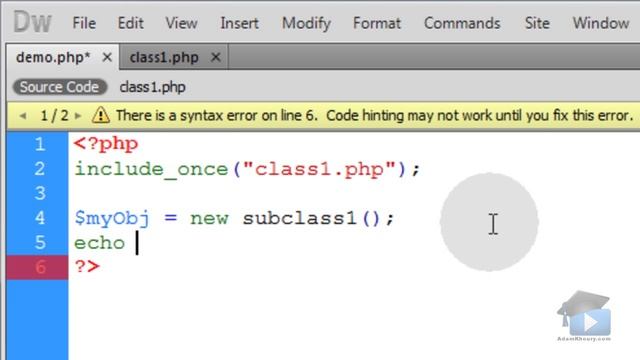Click the ?> closing tag
The width and height of the screenshot is (640, 360).
pyautogui.click(x=87, y=267)
